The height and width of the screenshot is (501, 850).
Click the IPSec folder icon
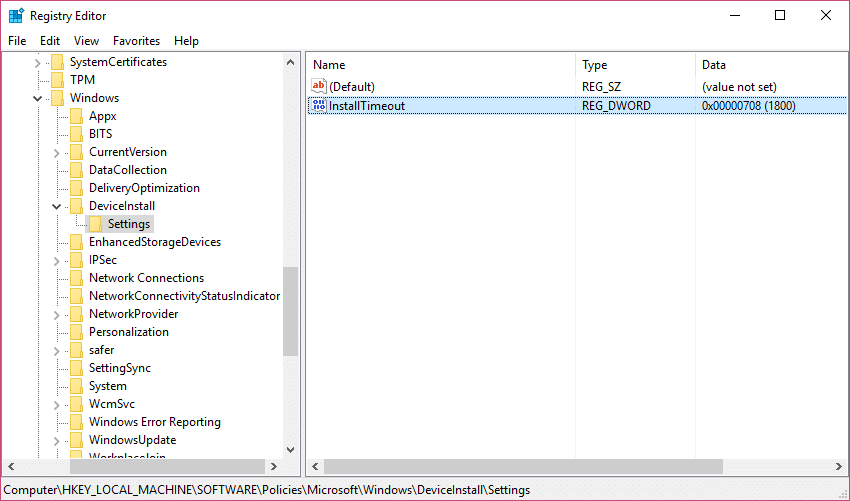[x=76, y=260]
